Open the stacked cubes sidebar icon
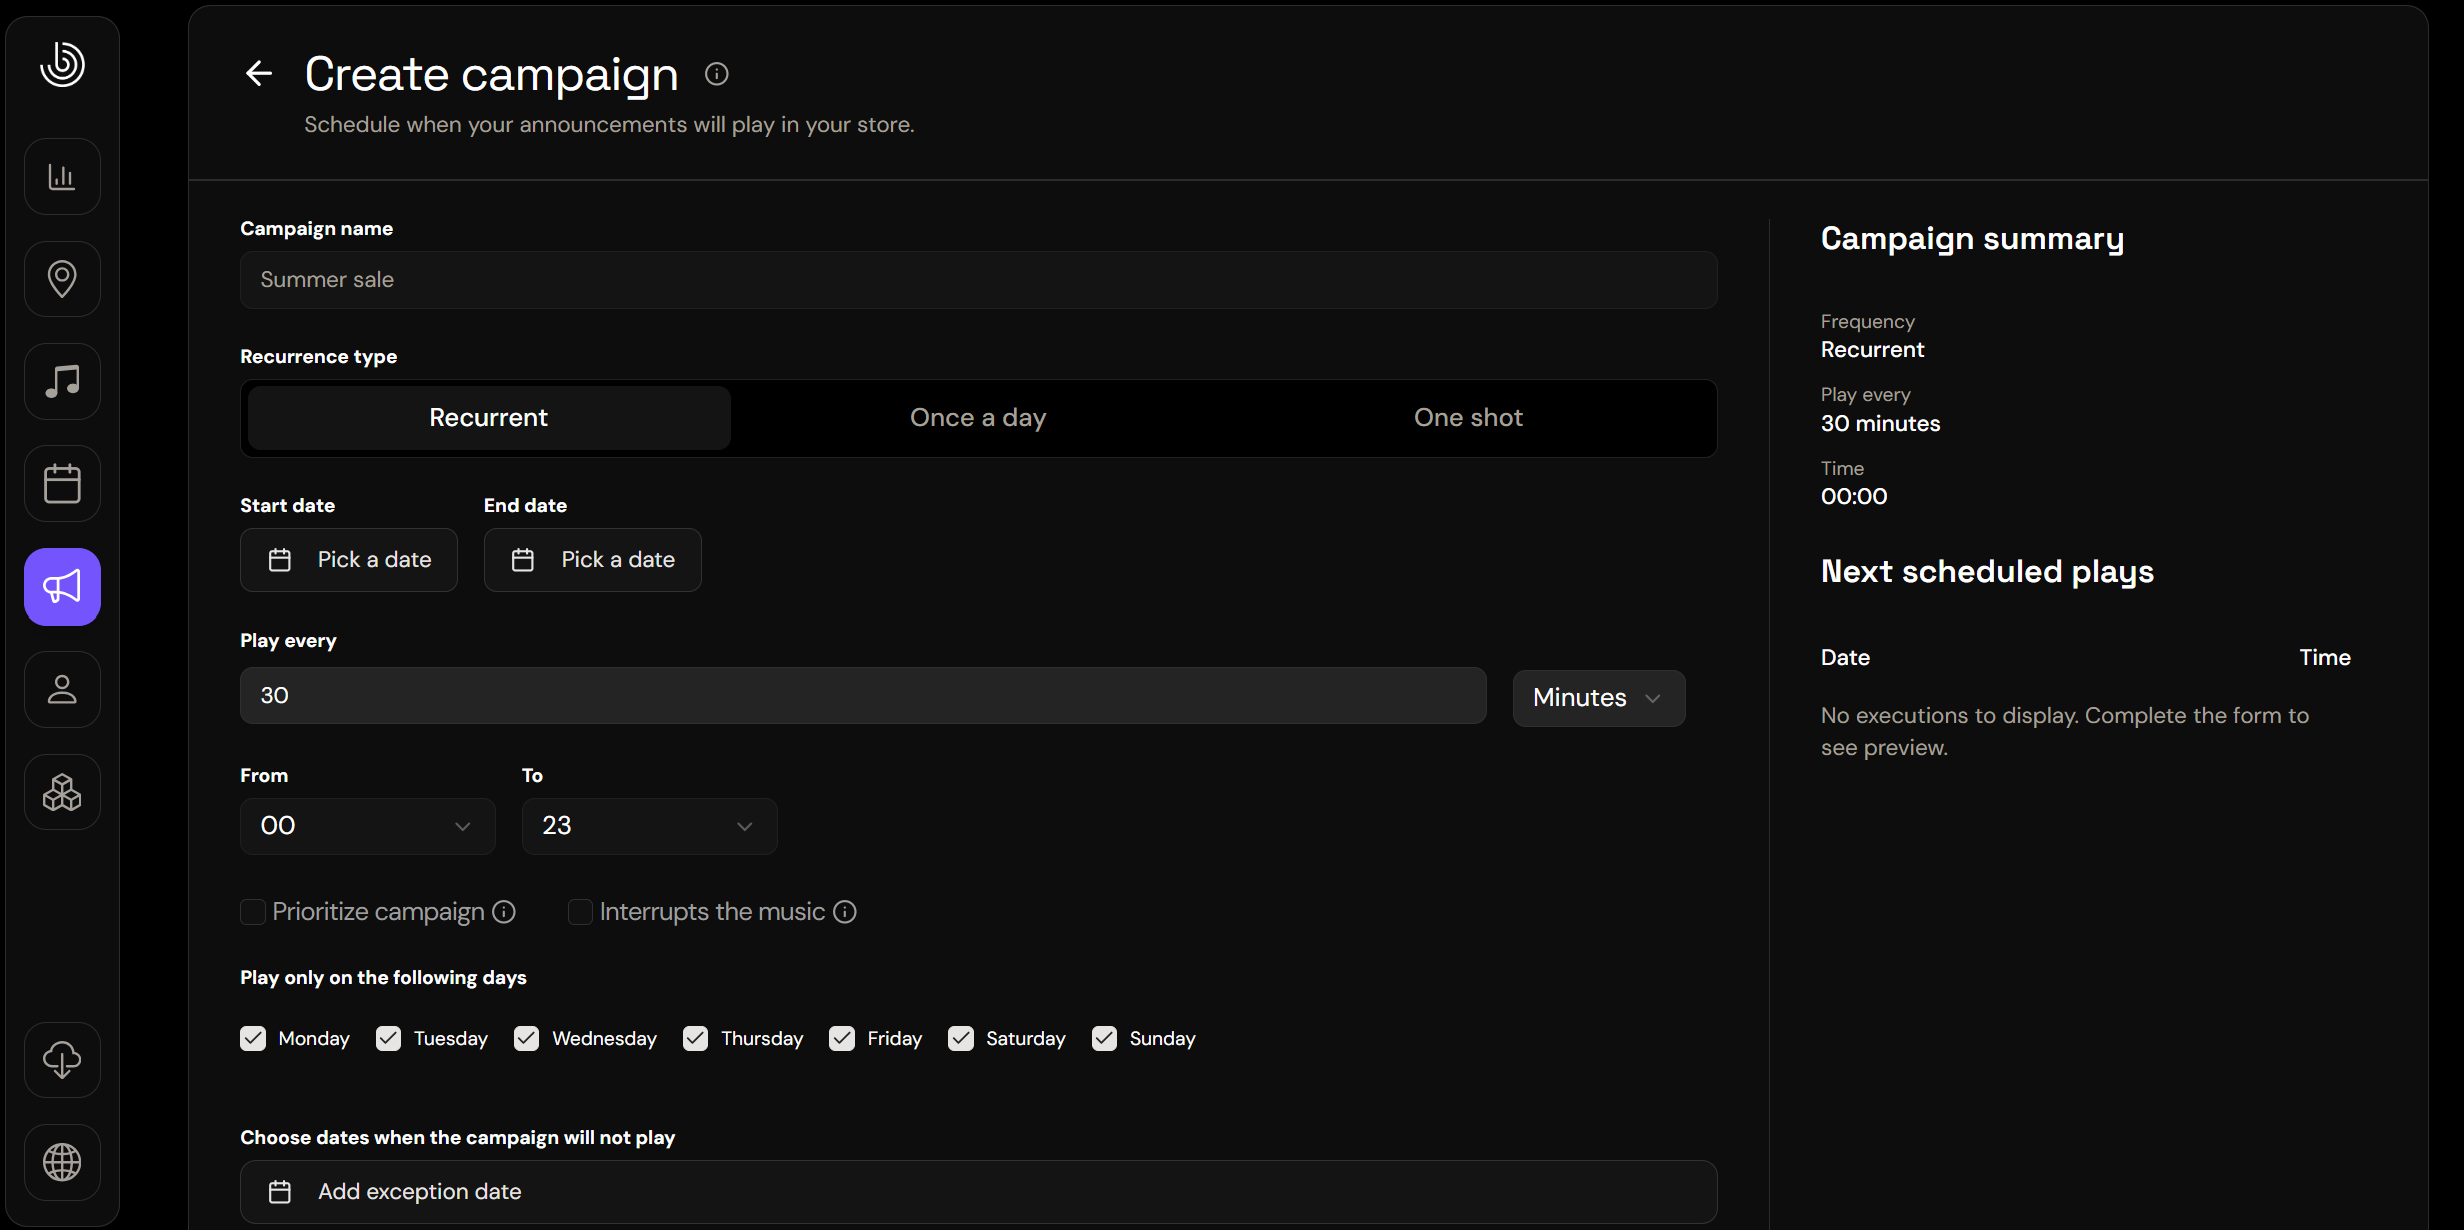Image resolution: width=2464 pixels, height=1230 pixels. [62, 792]
